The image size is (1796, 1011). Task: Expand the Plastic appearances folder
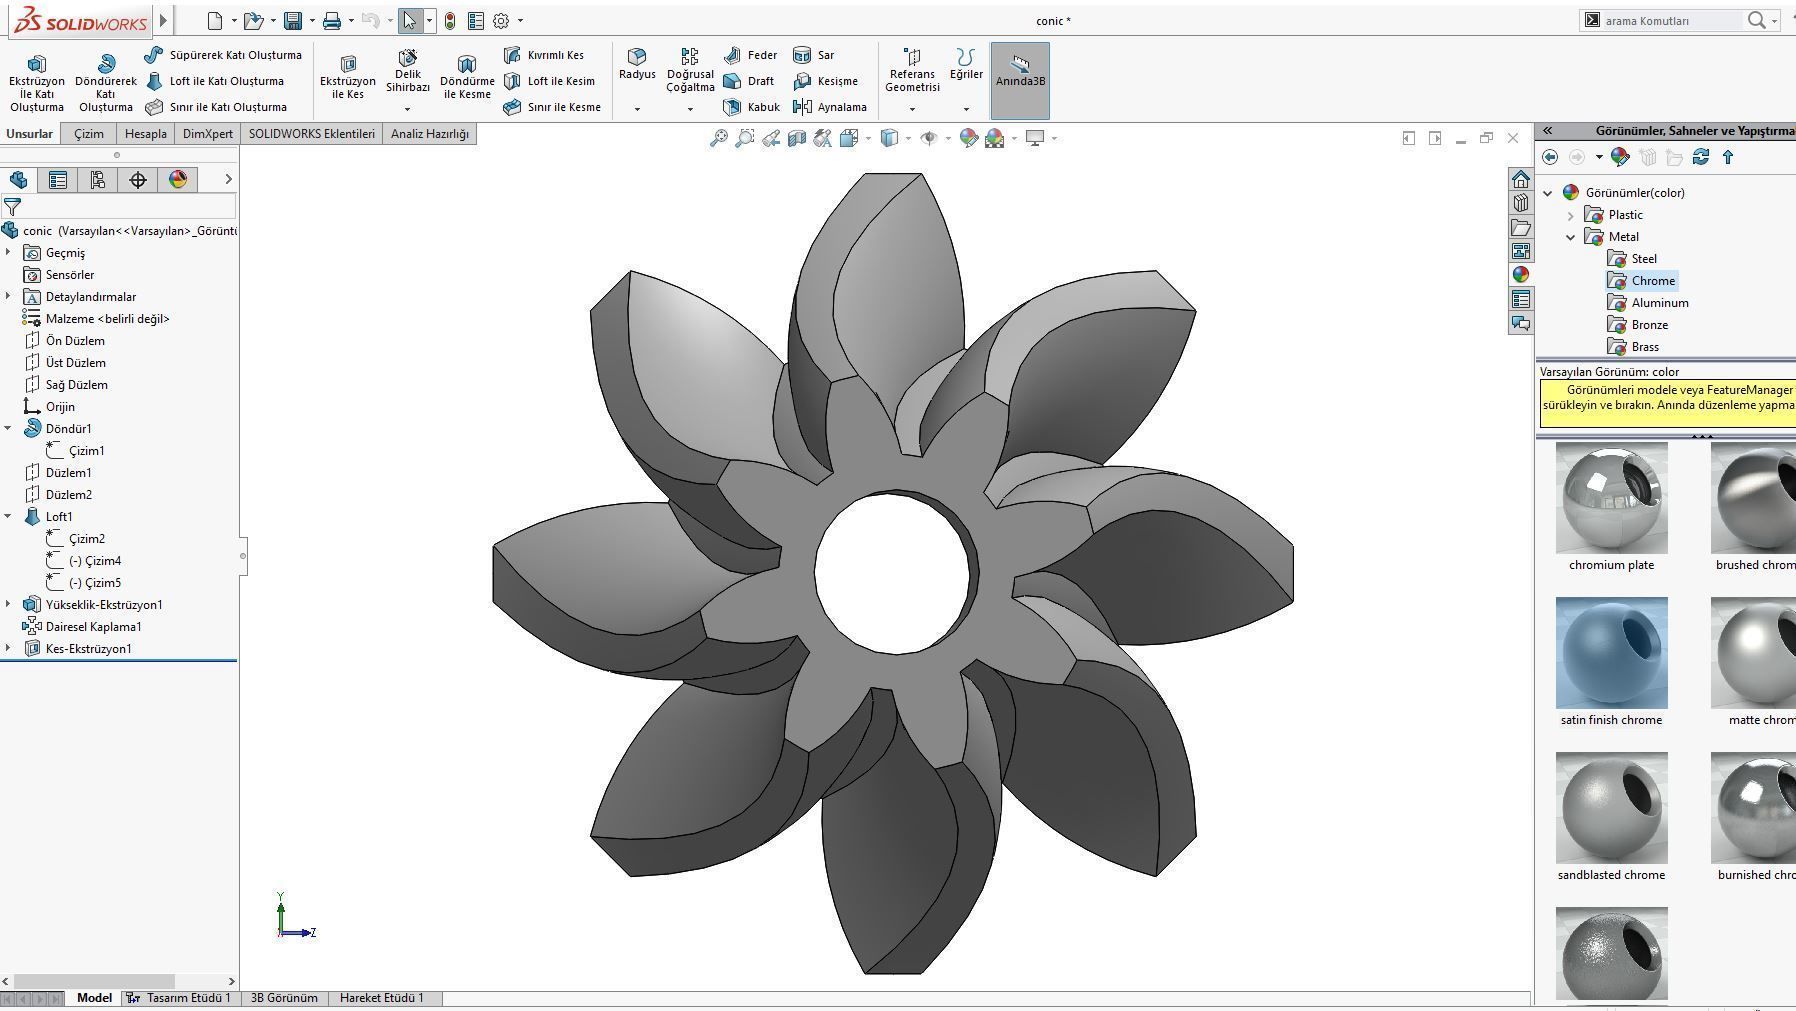[x=1570, y=215]
